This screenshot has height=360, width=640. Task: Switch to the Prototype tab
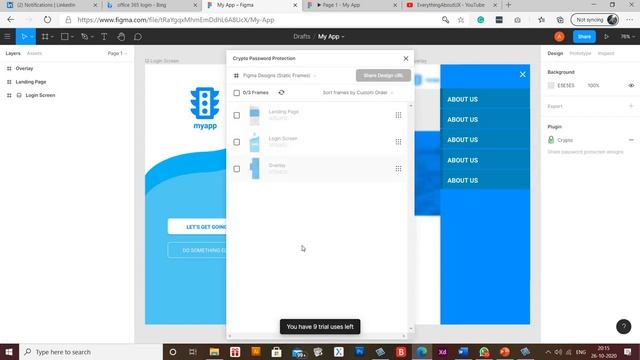point(580,53)
